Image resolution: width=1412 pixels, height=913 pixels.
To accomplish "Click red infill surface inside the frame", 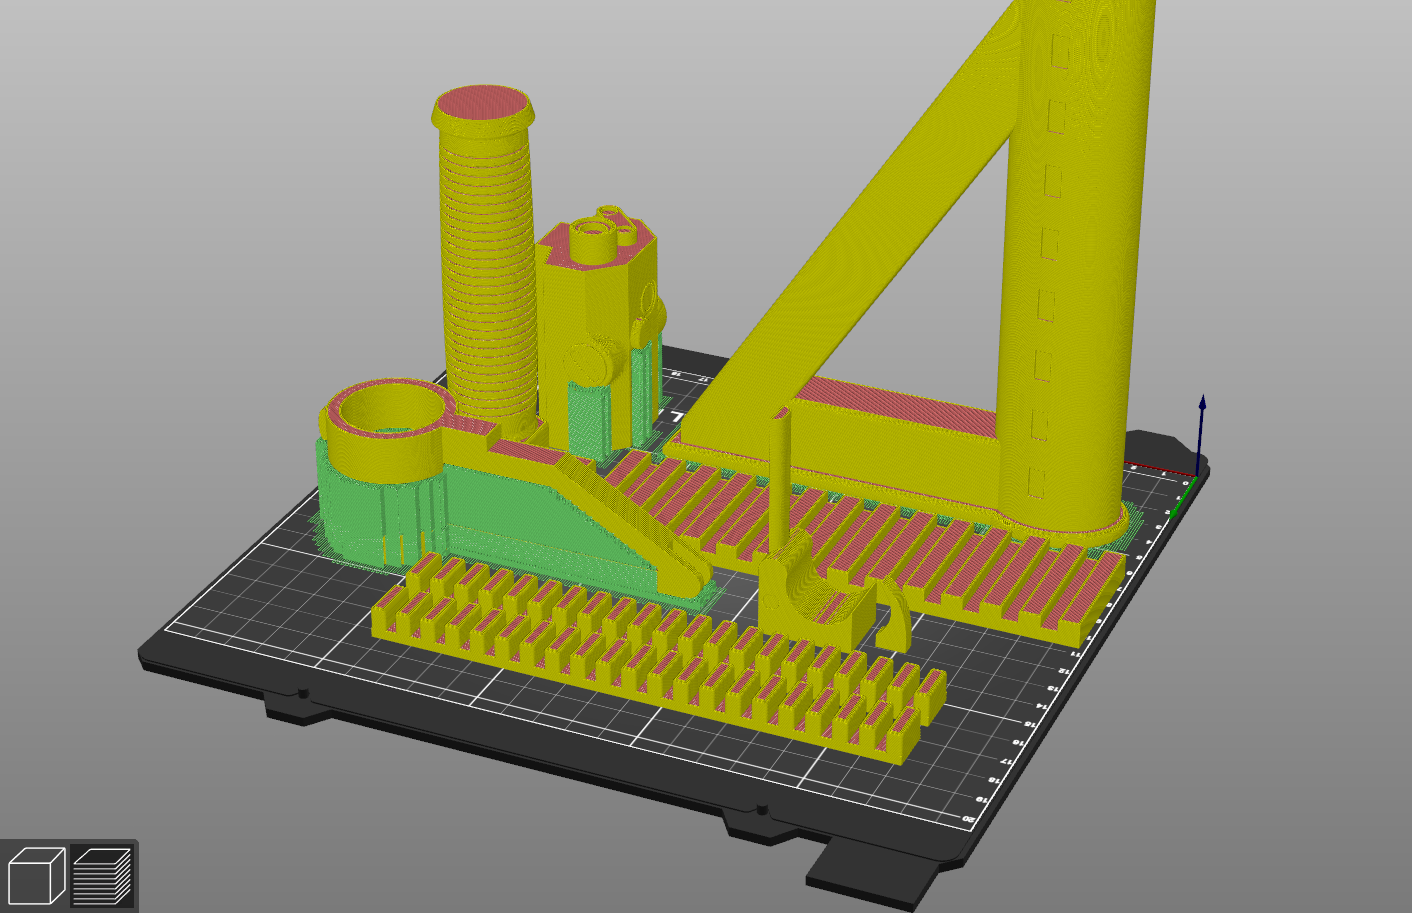I will [900, 408].
